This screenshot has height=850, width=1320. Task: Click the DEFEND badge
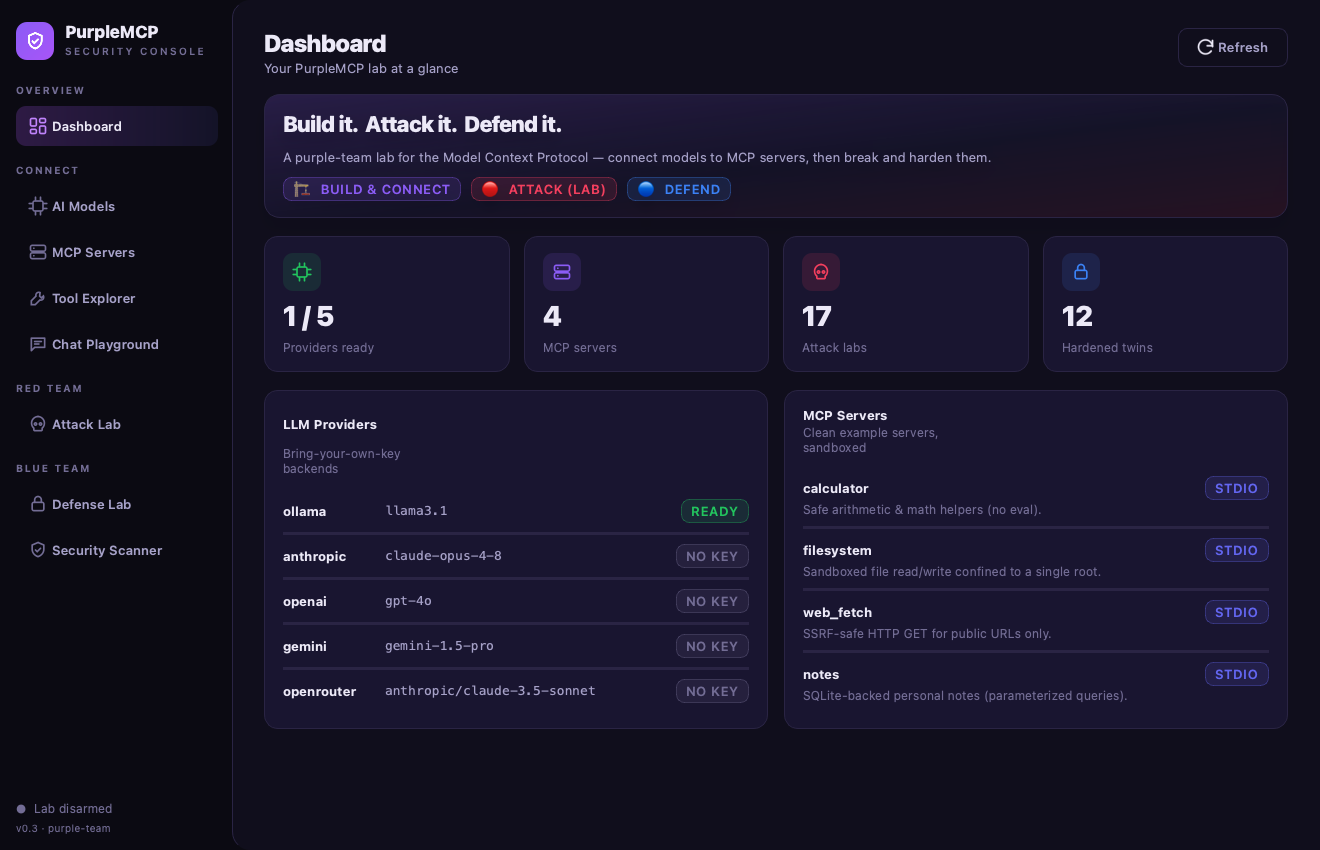click(679, 189)
